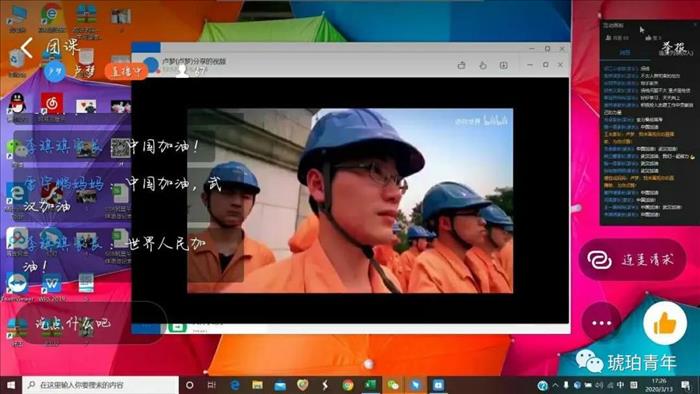The height and width of the screenshot is (394, 700).
Task: Open the three-dots more options button
Action: (601, 322)
